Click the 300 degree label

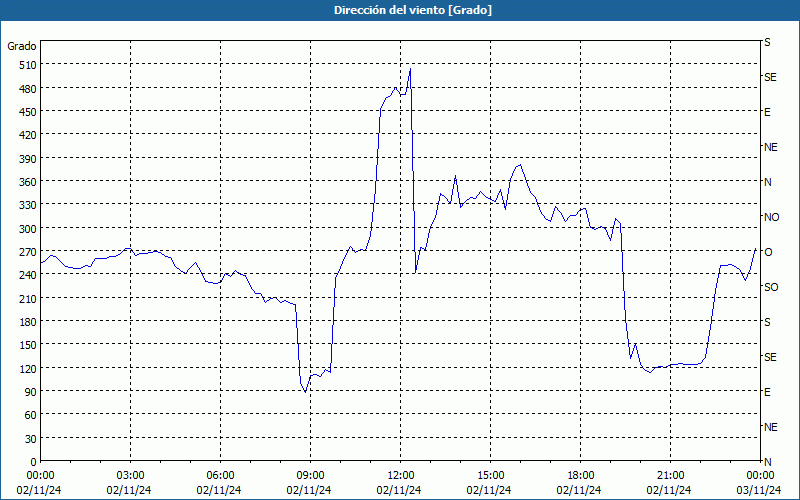click(28, 229)
